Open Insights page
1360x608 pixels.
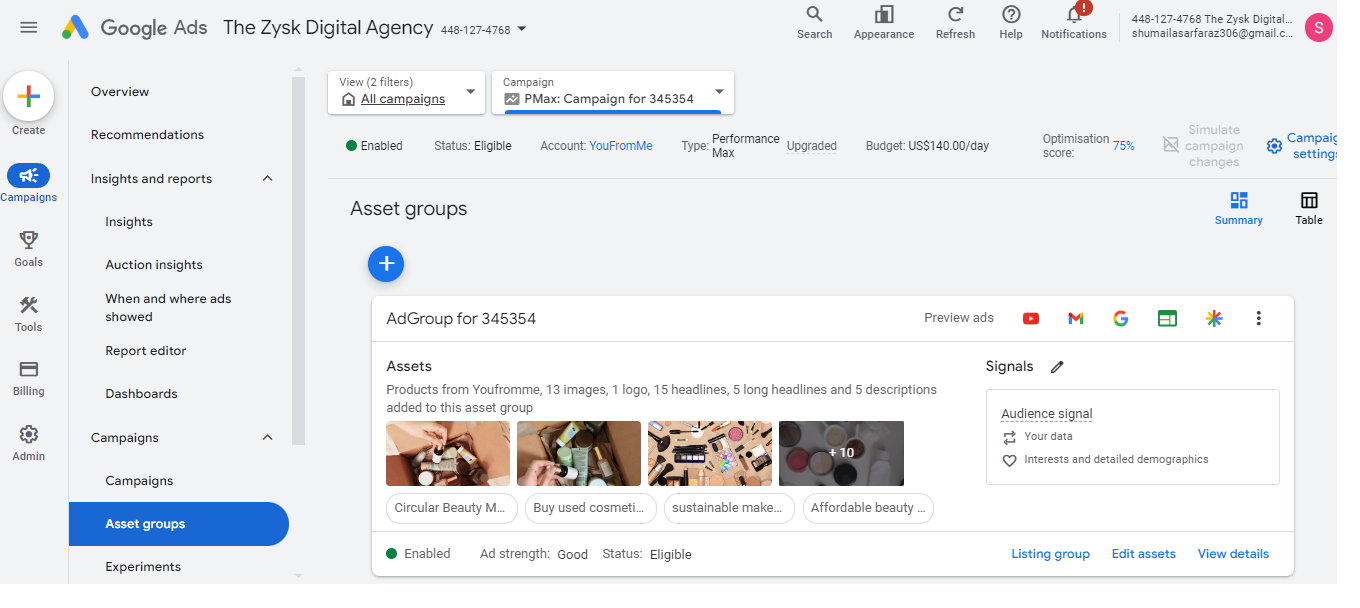pyautogui.click(x=129, y=221)
